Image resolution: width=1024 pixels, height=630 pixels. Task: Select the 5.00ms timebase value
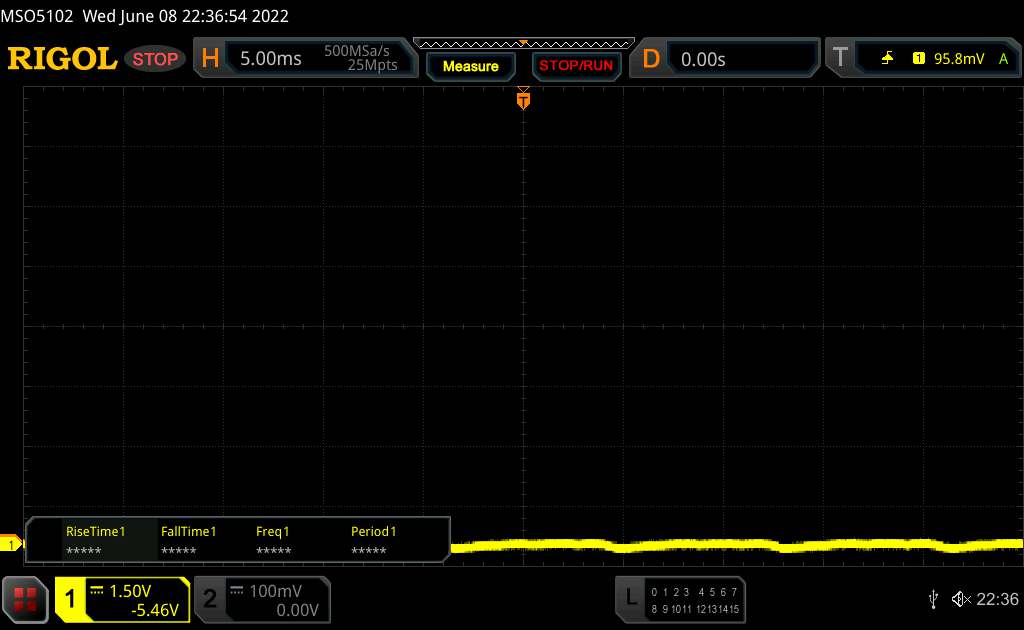coord(270,59)
